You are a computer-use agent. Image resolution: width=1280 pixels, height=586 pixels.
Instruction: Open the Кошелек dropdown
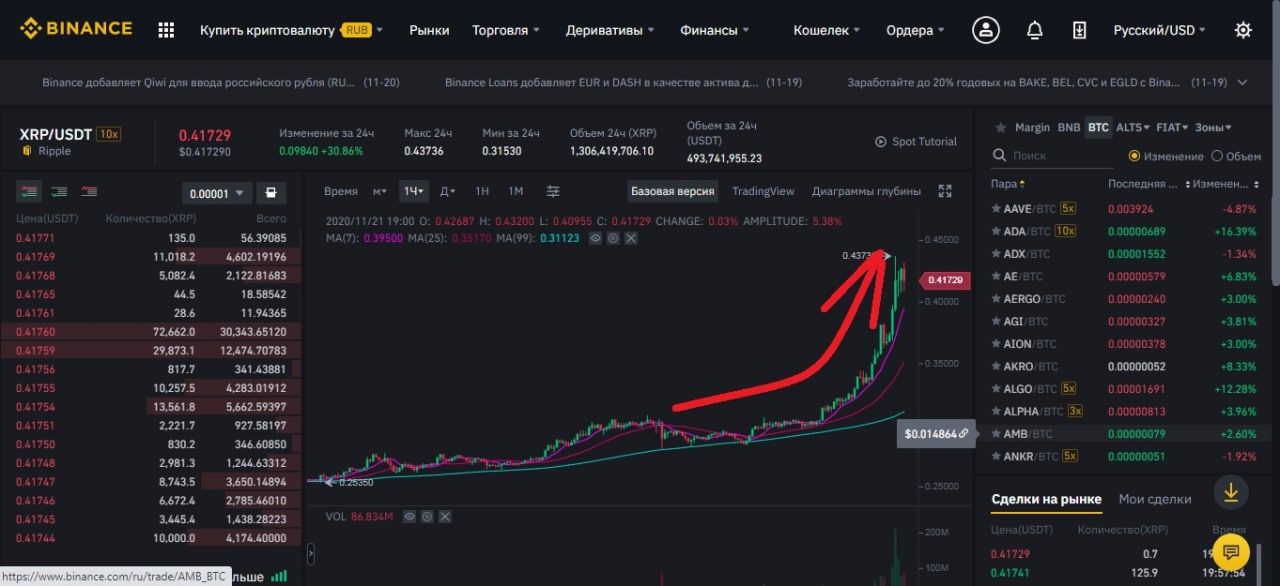[x=827, y=30]
